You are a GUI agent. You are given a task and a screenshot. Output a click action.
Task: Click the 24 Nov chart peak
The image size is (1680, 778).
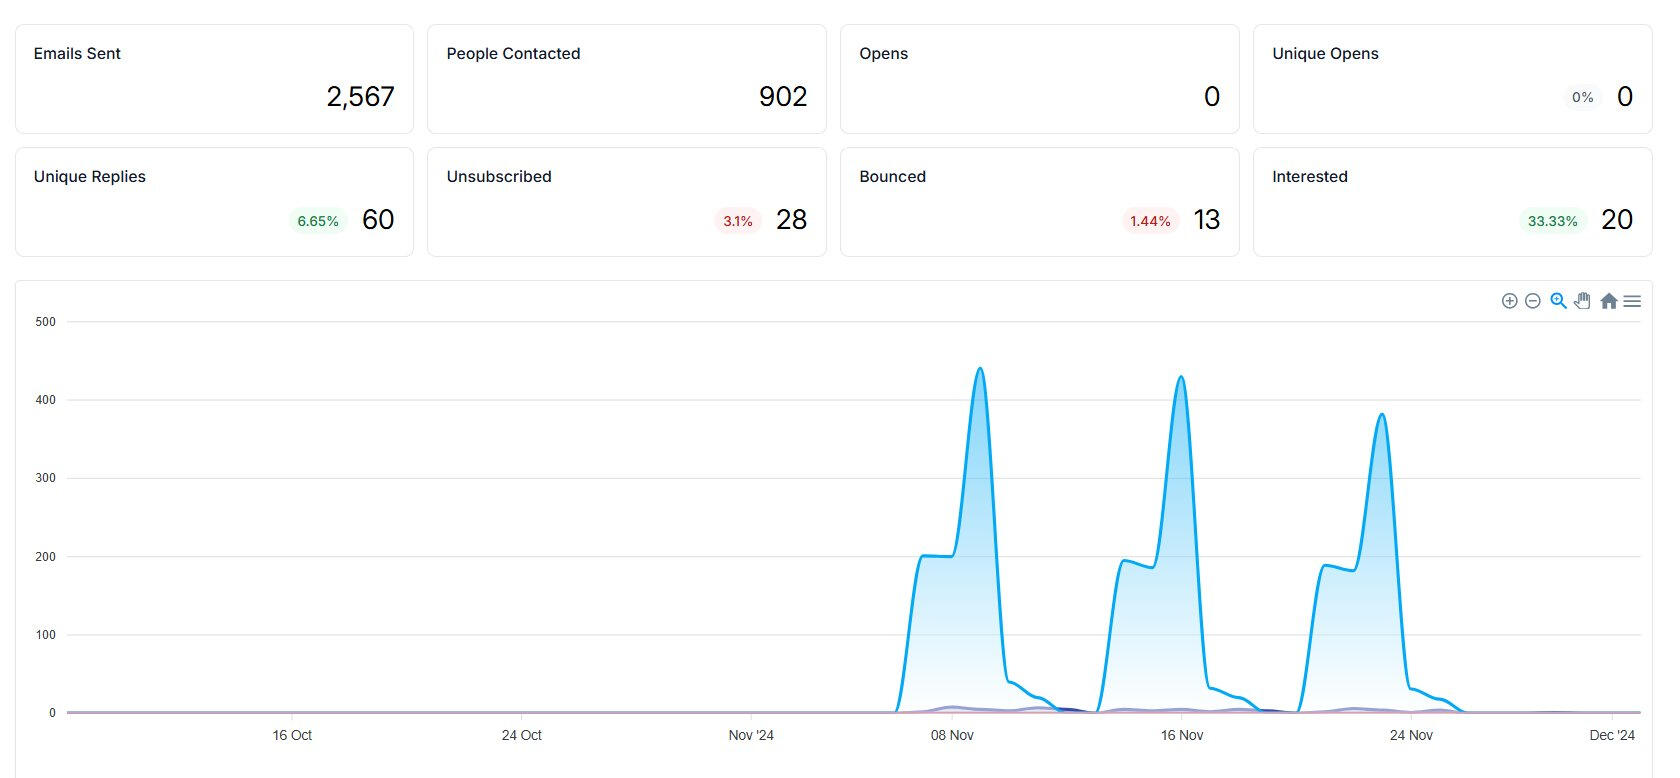click(x=1382, y=415)
